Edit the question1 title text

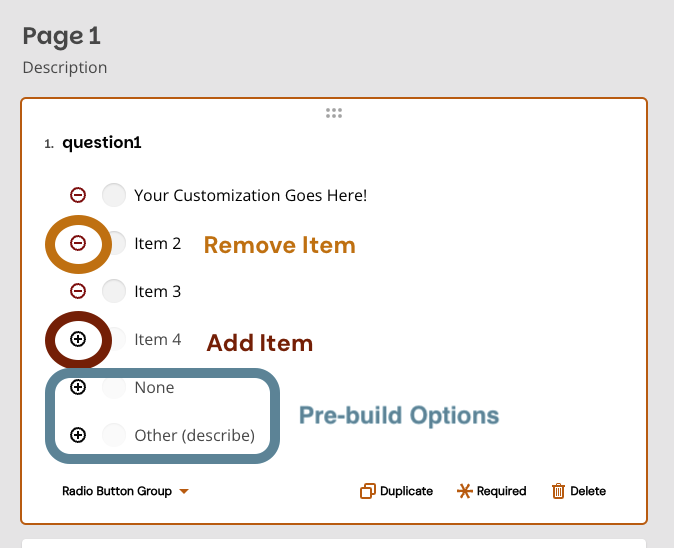click(x=102, y=143)
